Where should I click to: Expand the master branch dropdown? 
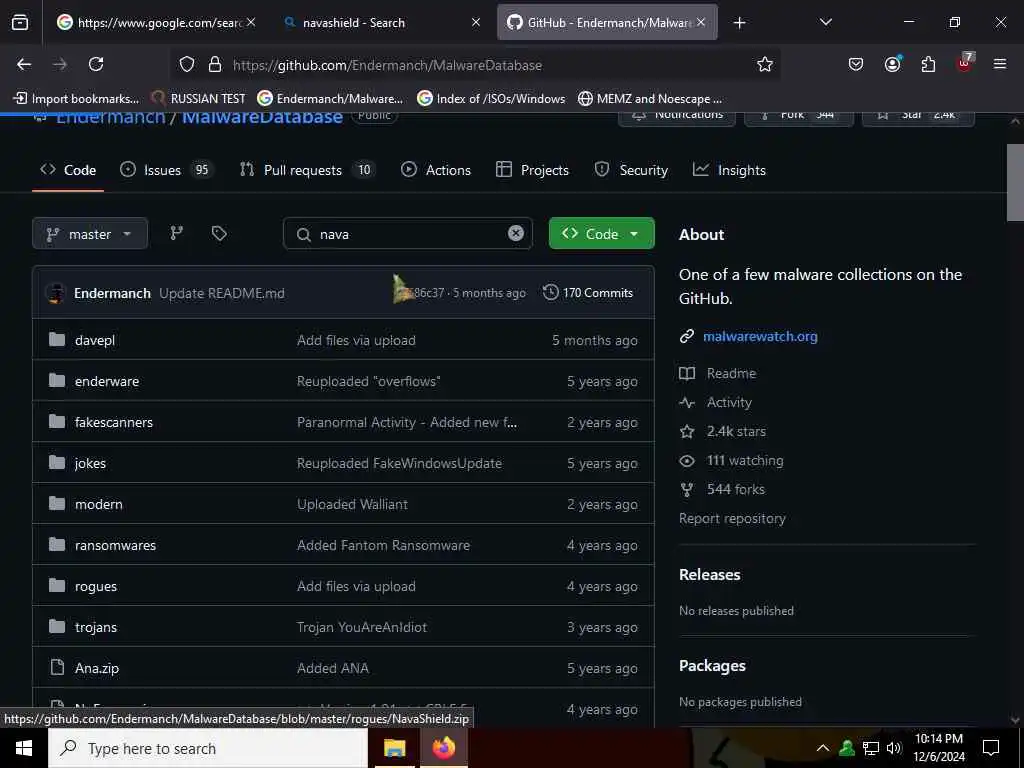(x=90, y=234)
